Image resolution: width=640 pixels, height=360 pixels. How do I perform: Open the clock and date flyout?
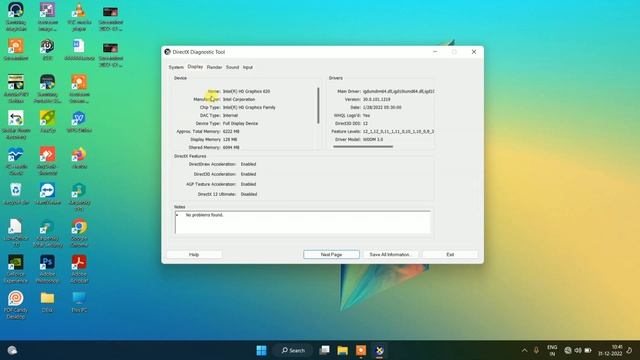(611, 350)
